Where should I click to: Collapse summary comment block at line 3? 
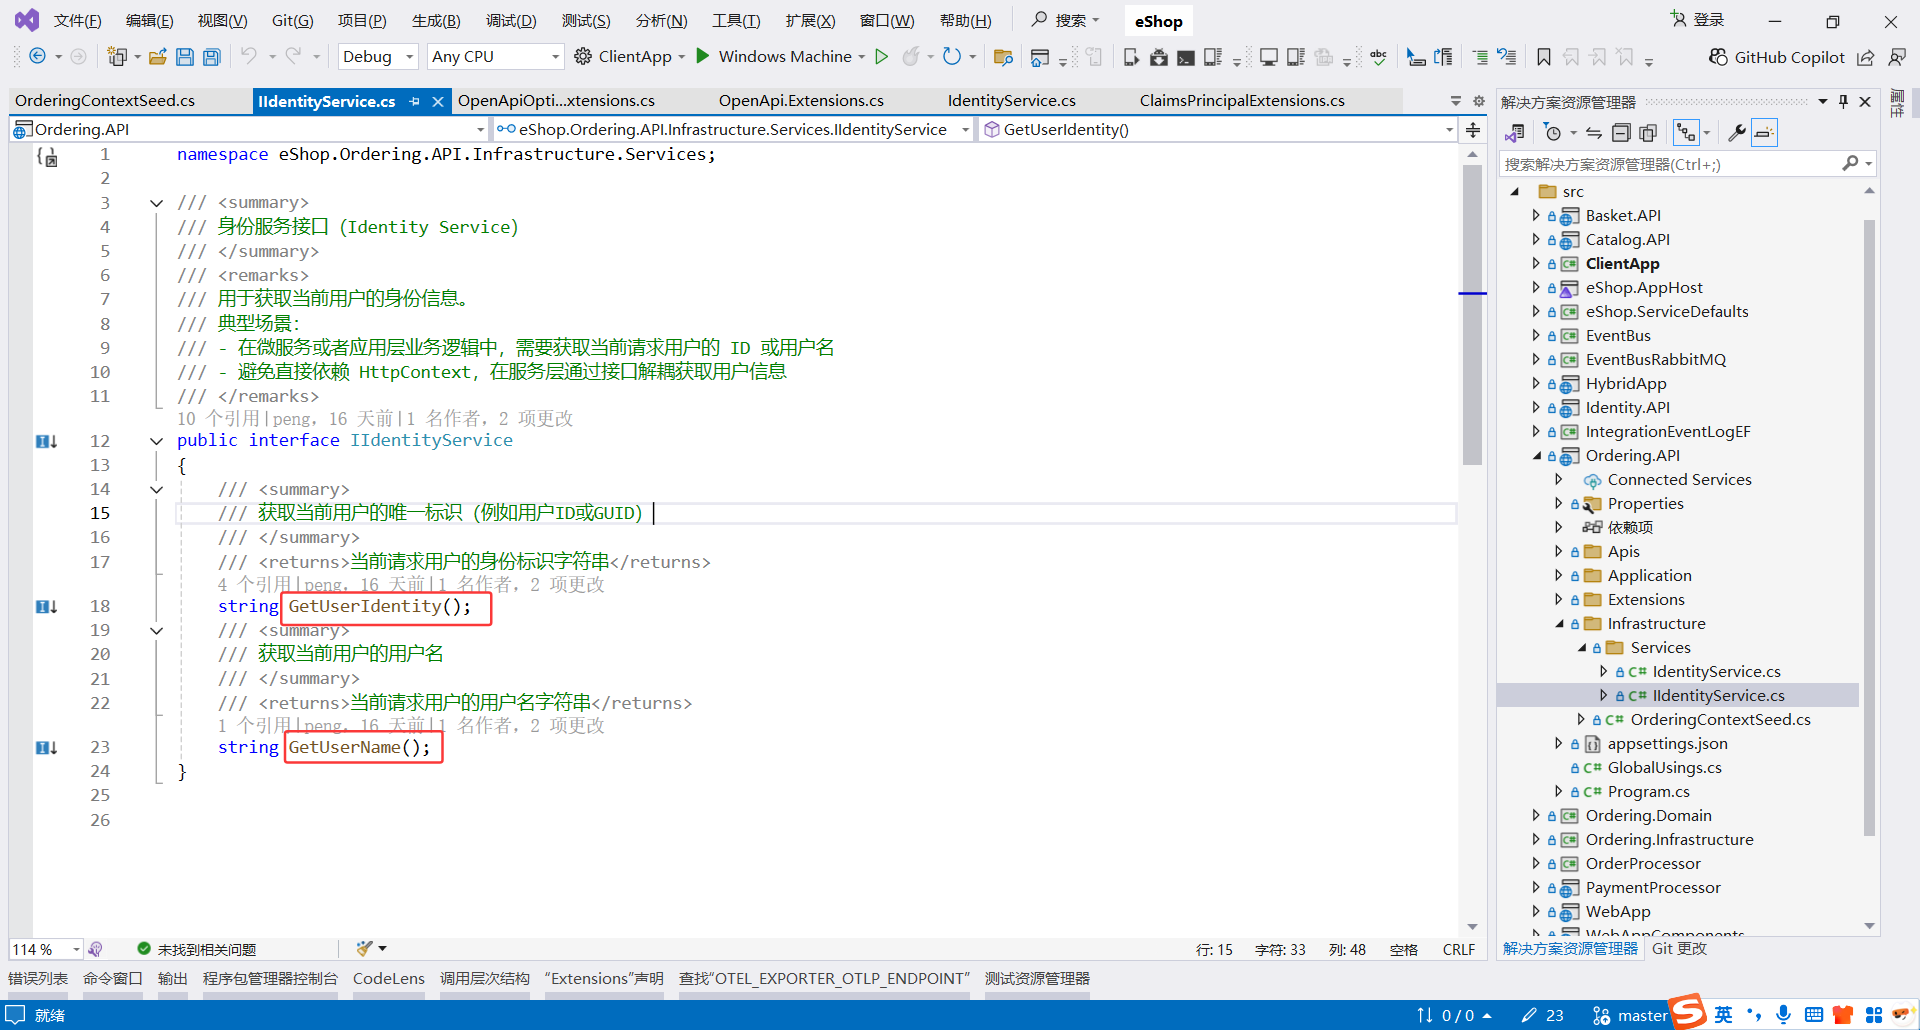click(156, 203)
